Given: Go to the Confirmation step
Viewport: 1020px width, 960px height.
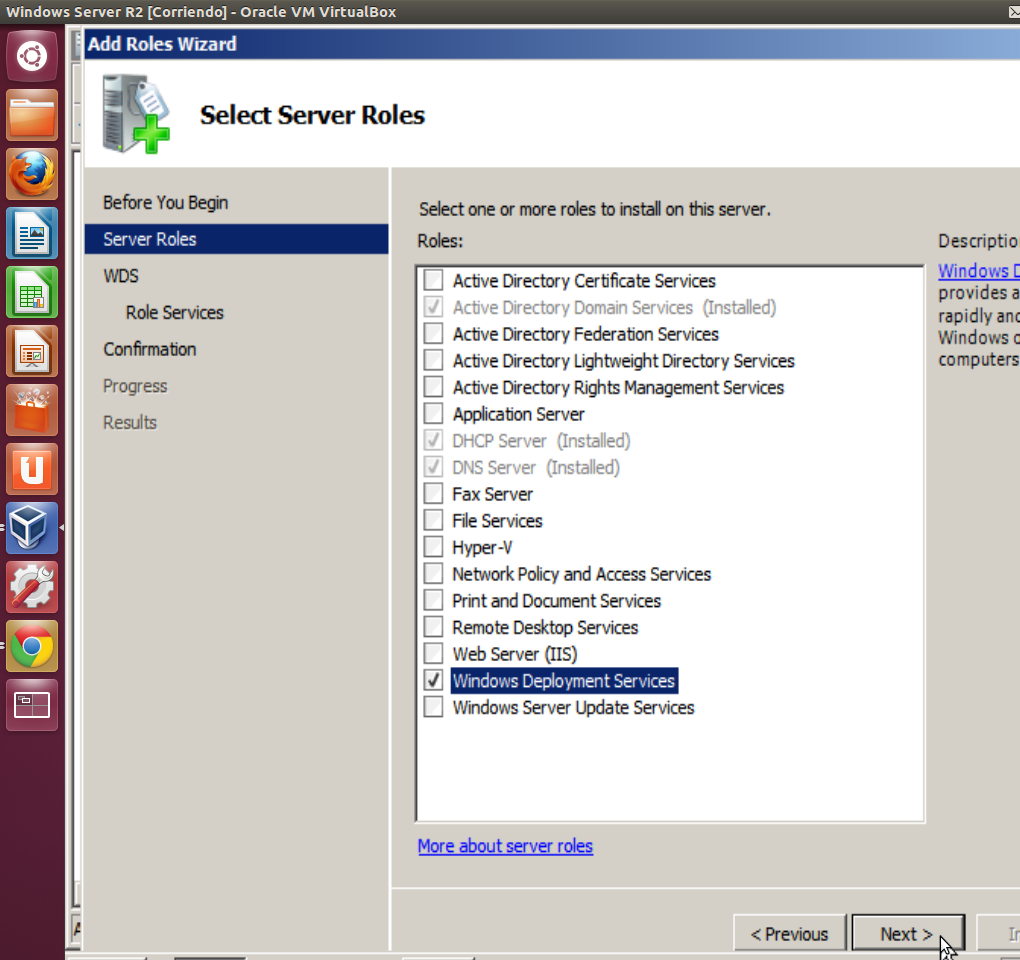Looking at the screenshot, I should [x=150, y=349].
